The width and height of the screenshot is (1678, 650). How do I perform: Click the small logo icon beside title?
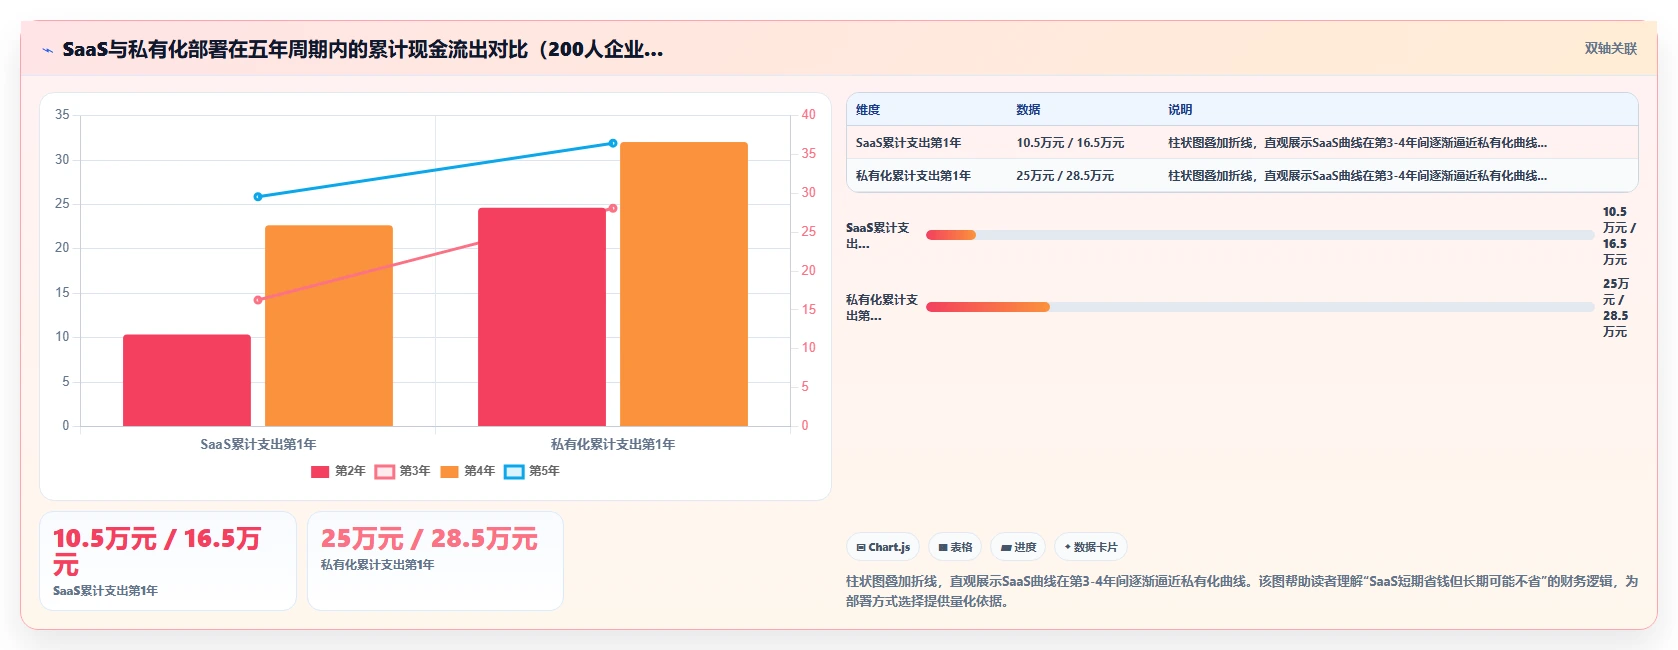[47, 50]
